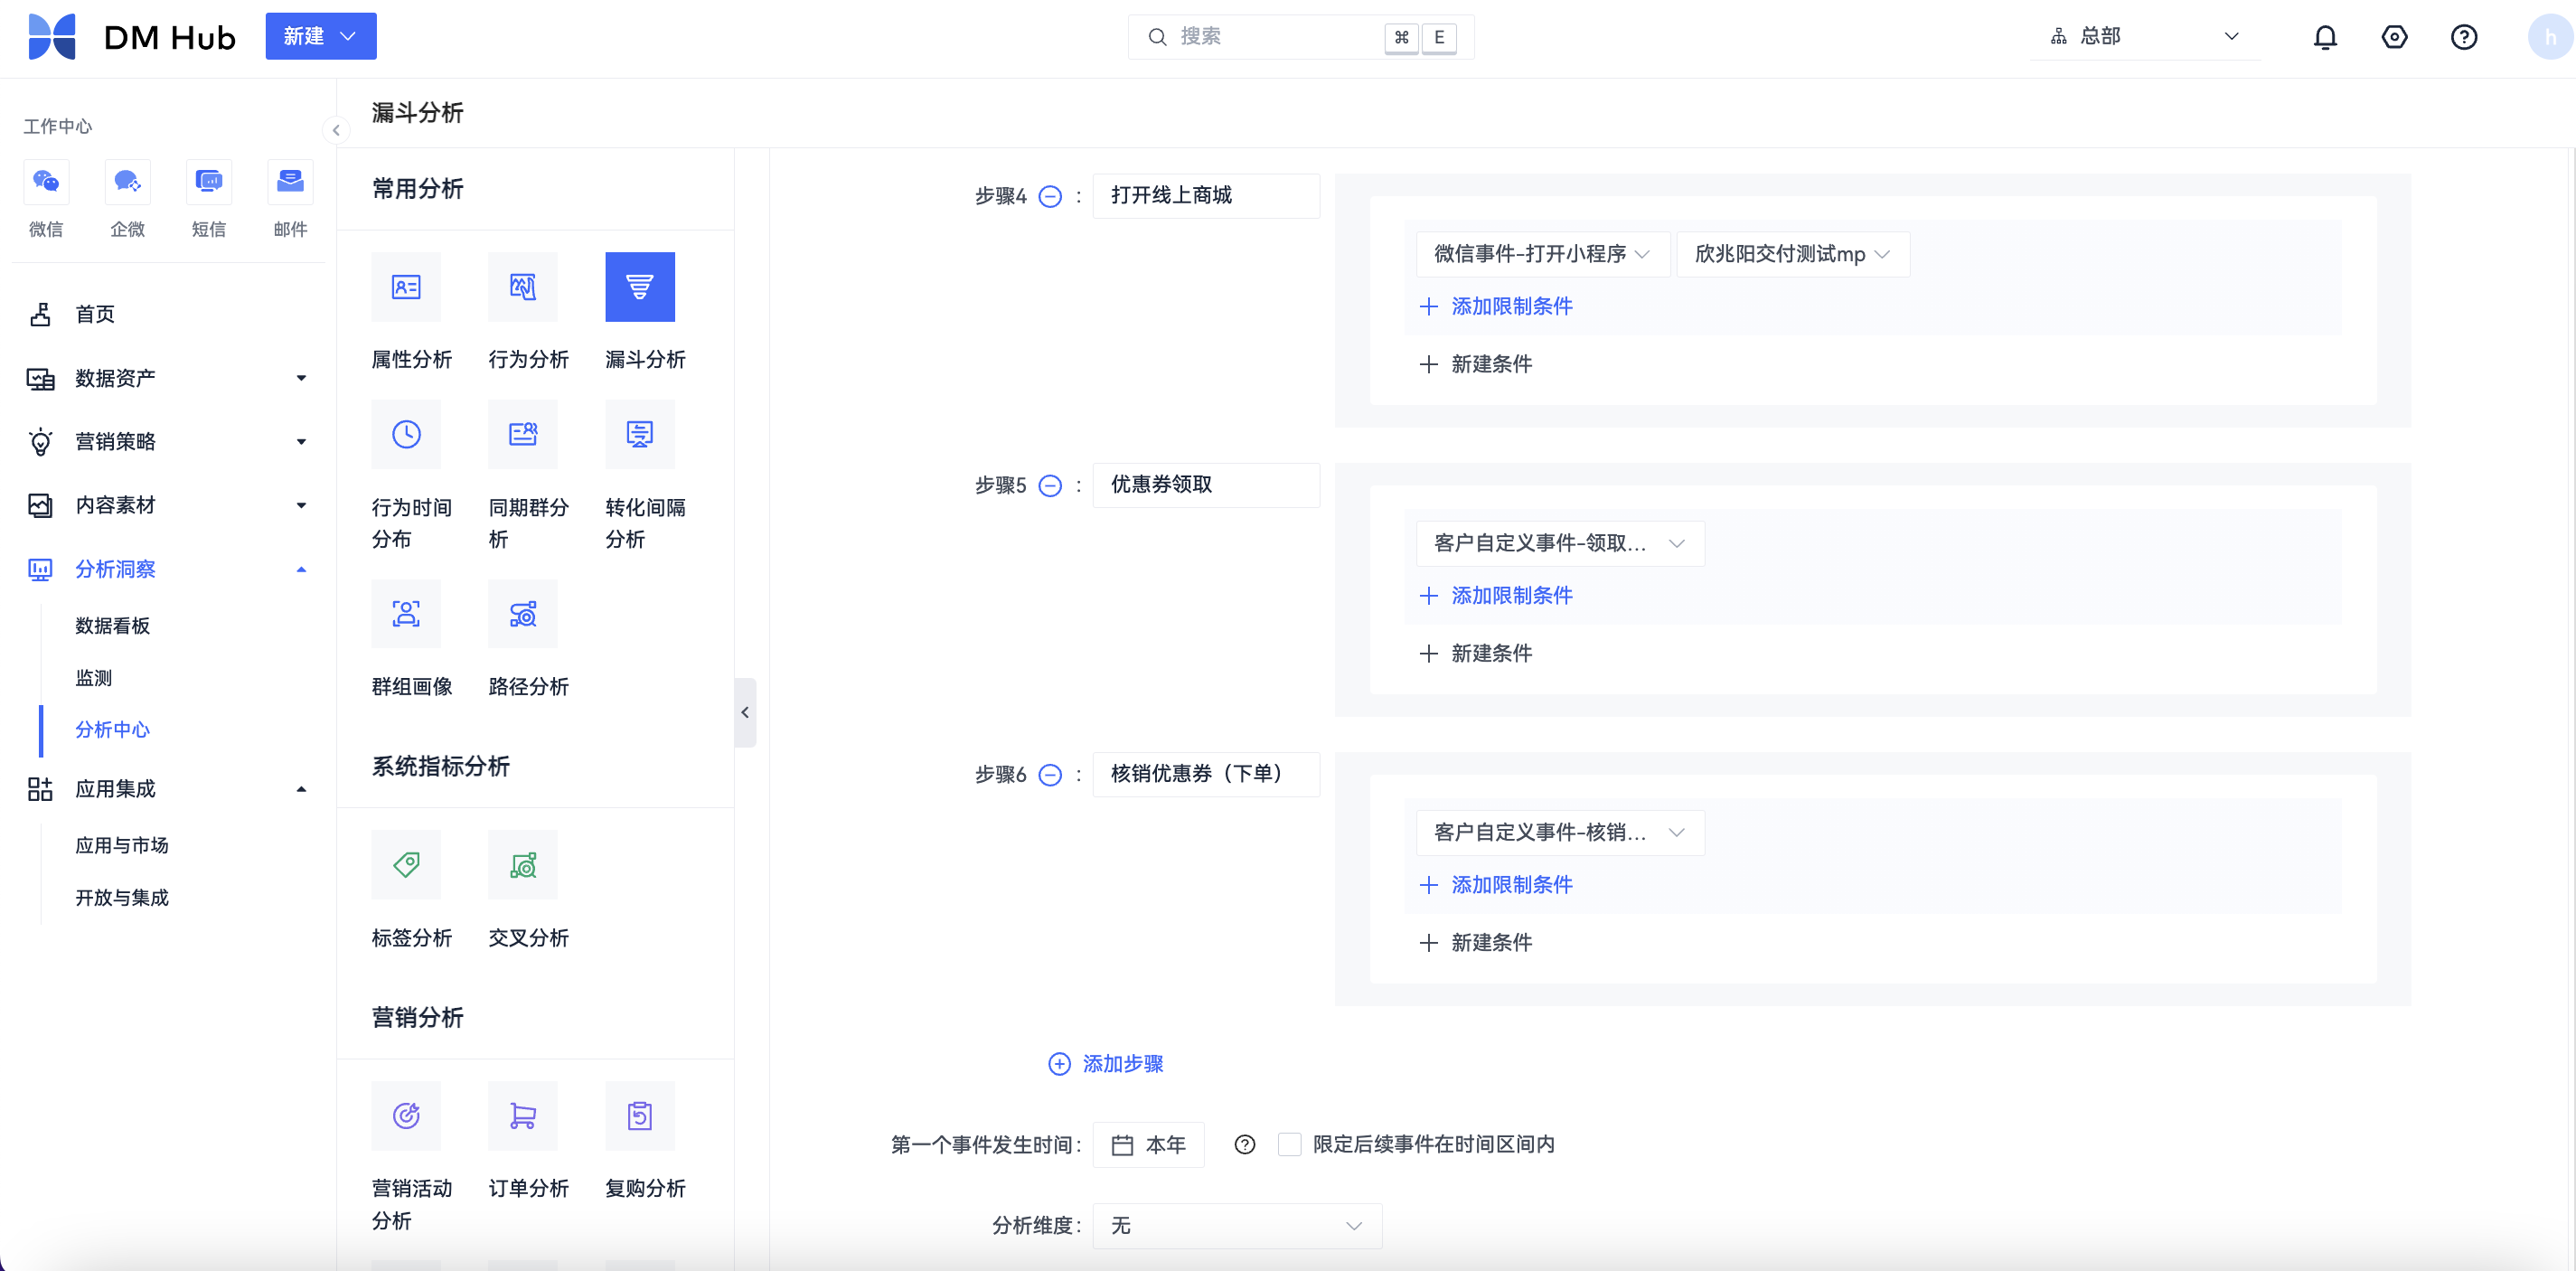Collapse the 分析洞察 menu

pyautogui.click(x=166, y=569)
